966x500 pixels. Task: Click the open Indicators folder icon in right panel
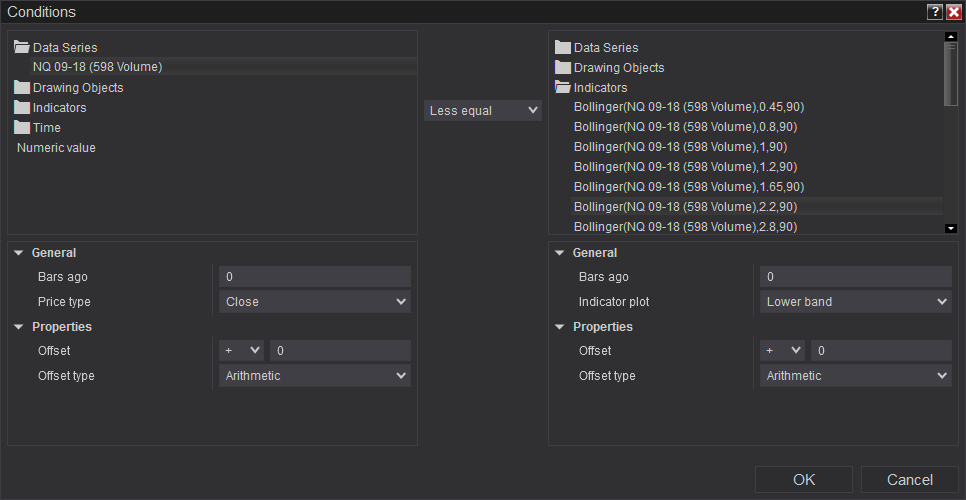coord(563,87)
